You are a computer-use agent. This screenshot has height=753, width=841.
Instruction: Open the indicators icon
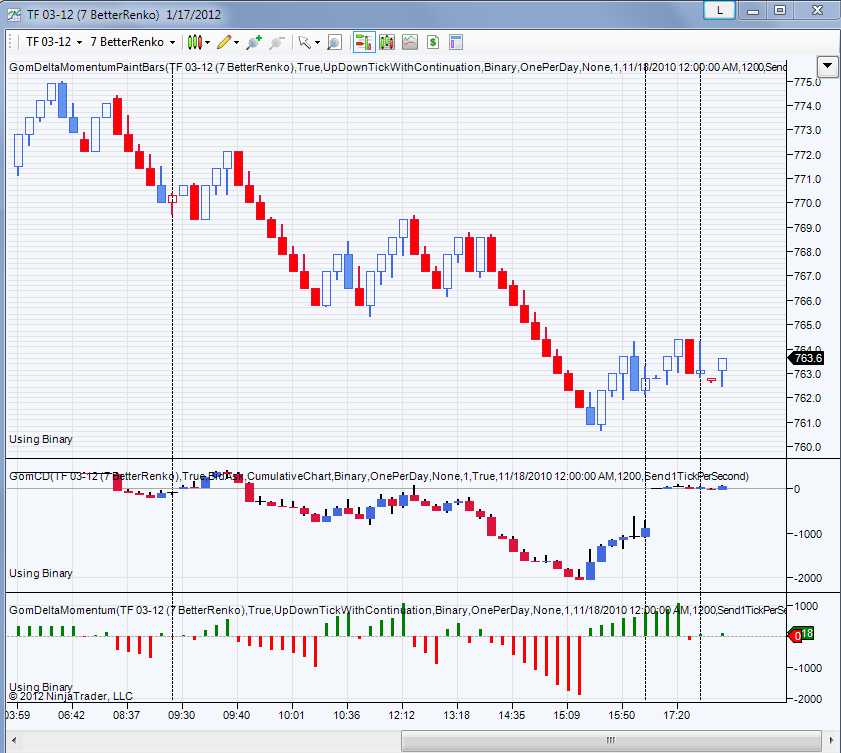pos(410,42)
